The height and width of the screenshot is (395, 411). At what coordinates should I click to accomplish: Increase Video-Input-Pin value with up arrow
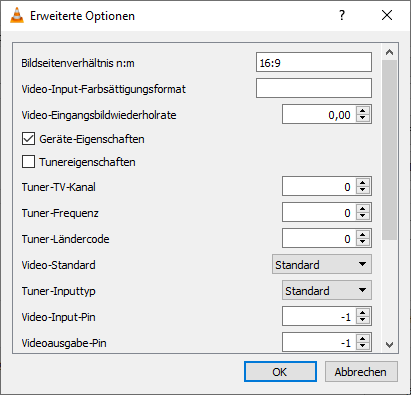coord(363,312)
